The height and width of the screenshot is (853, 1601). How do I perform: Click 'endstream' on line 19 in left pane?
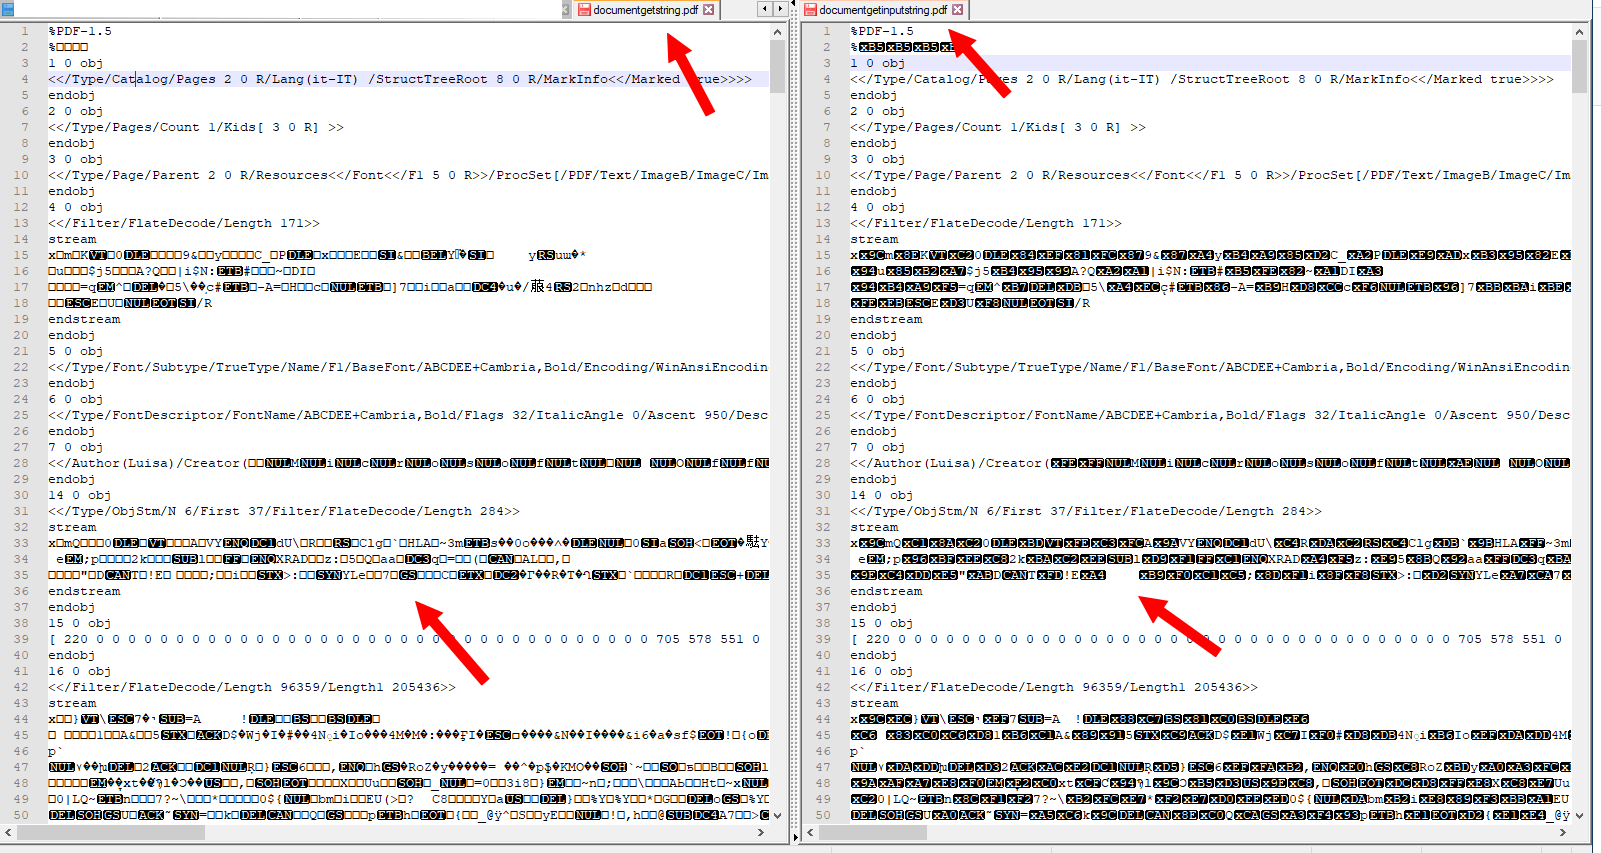(x=84, y=319)
